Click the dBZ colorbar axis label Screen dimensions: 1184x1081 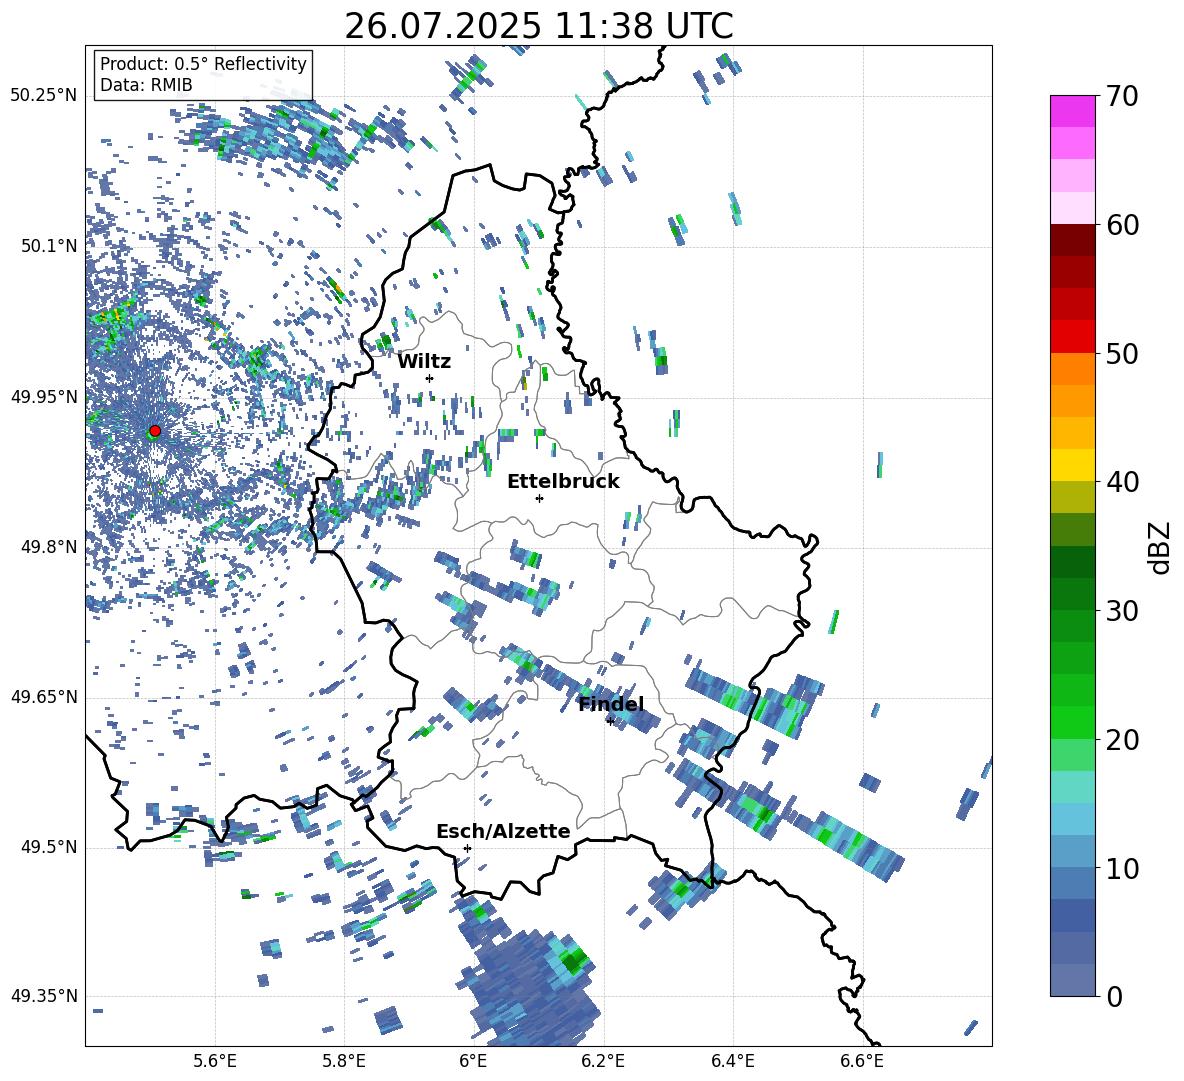1161,547
